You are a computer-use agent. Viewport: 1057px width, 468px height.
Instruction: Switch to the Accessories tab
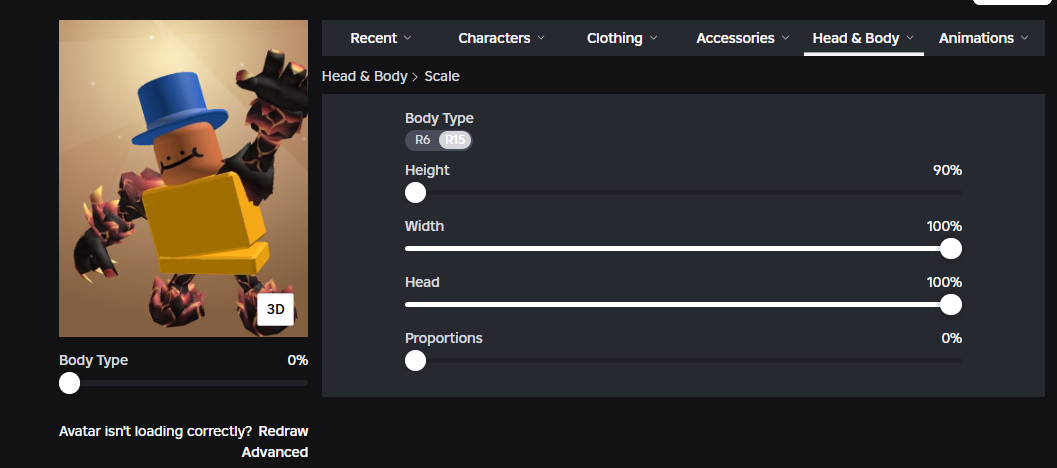(x=735, y=38)
